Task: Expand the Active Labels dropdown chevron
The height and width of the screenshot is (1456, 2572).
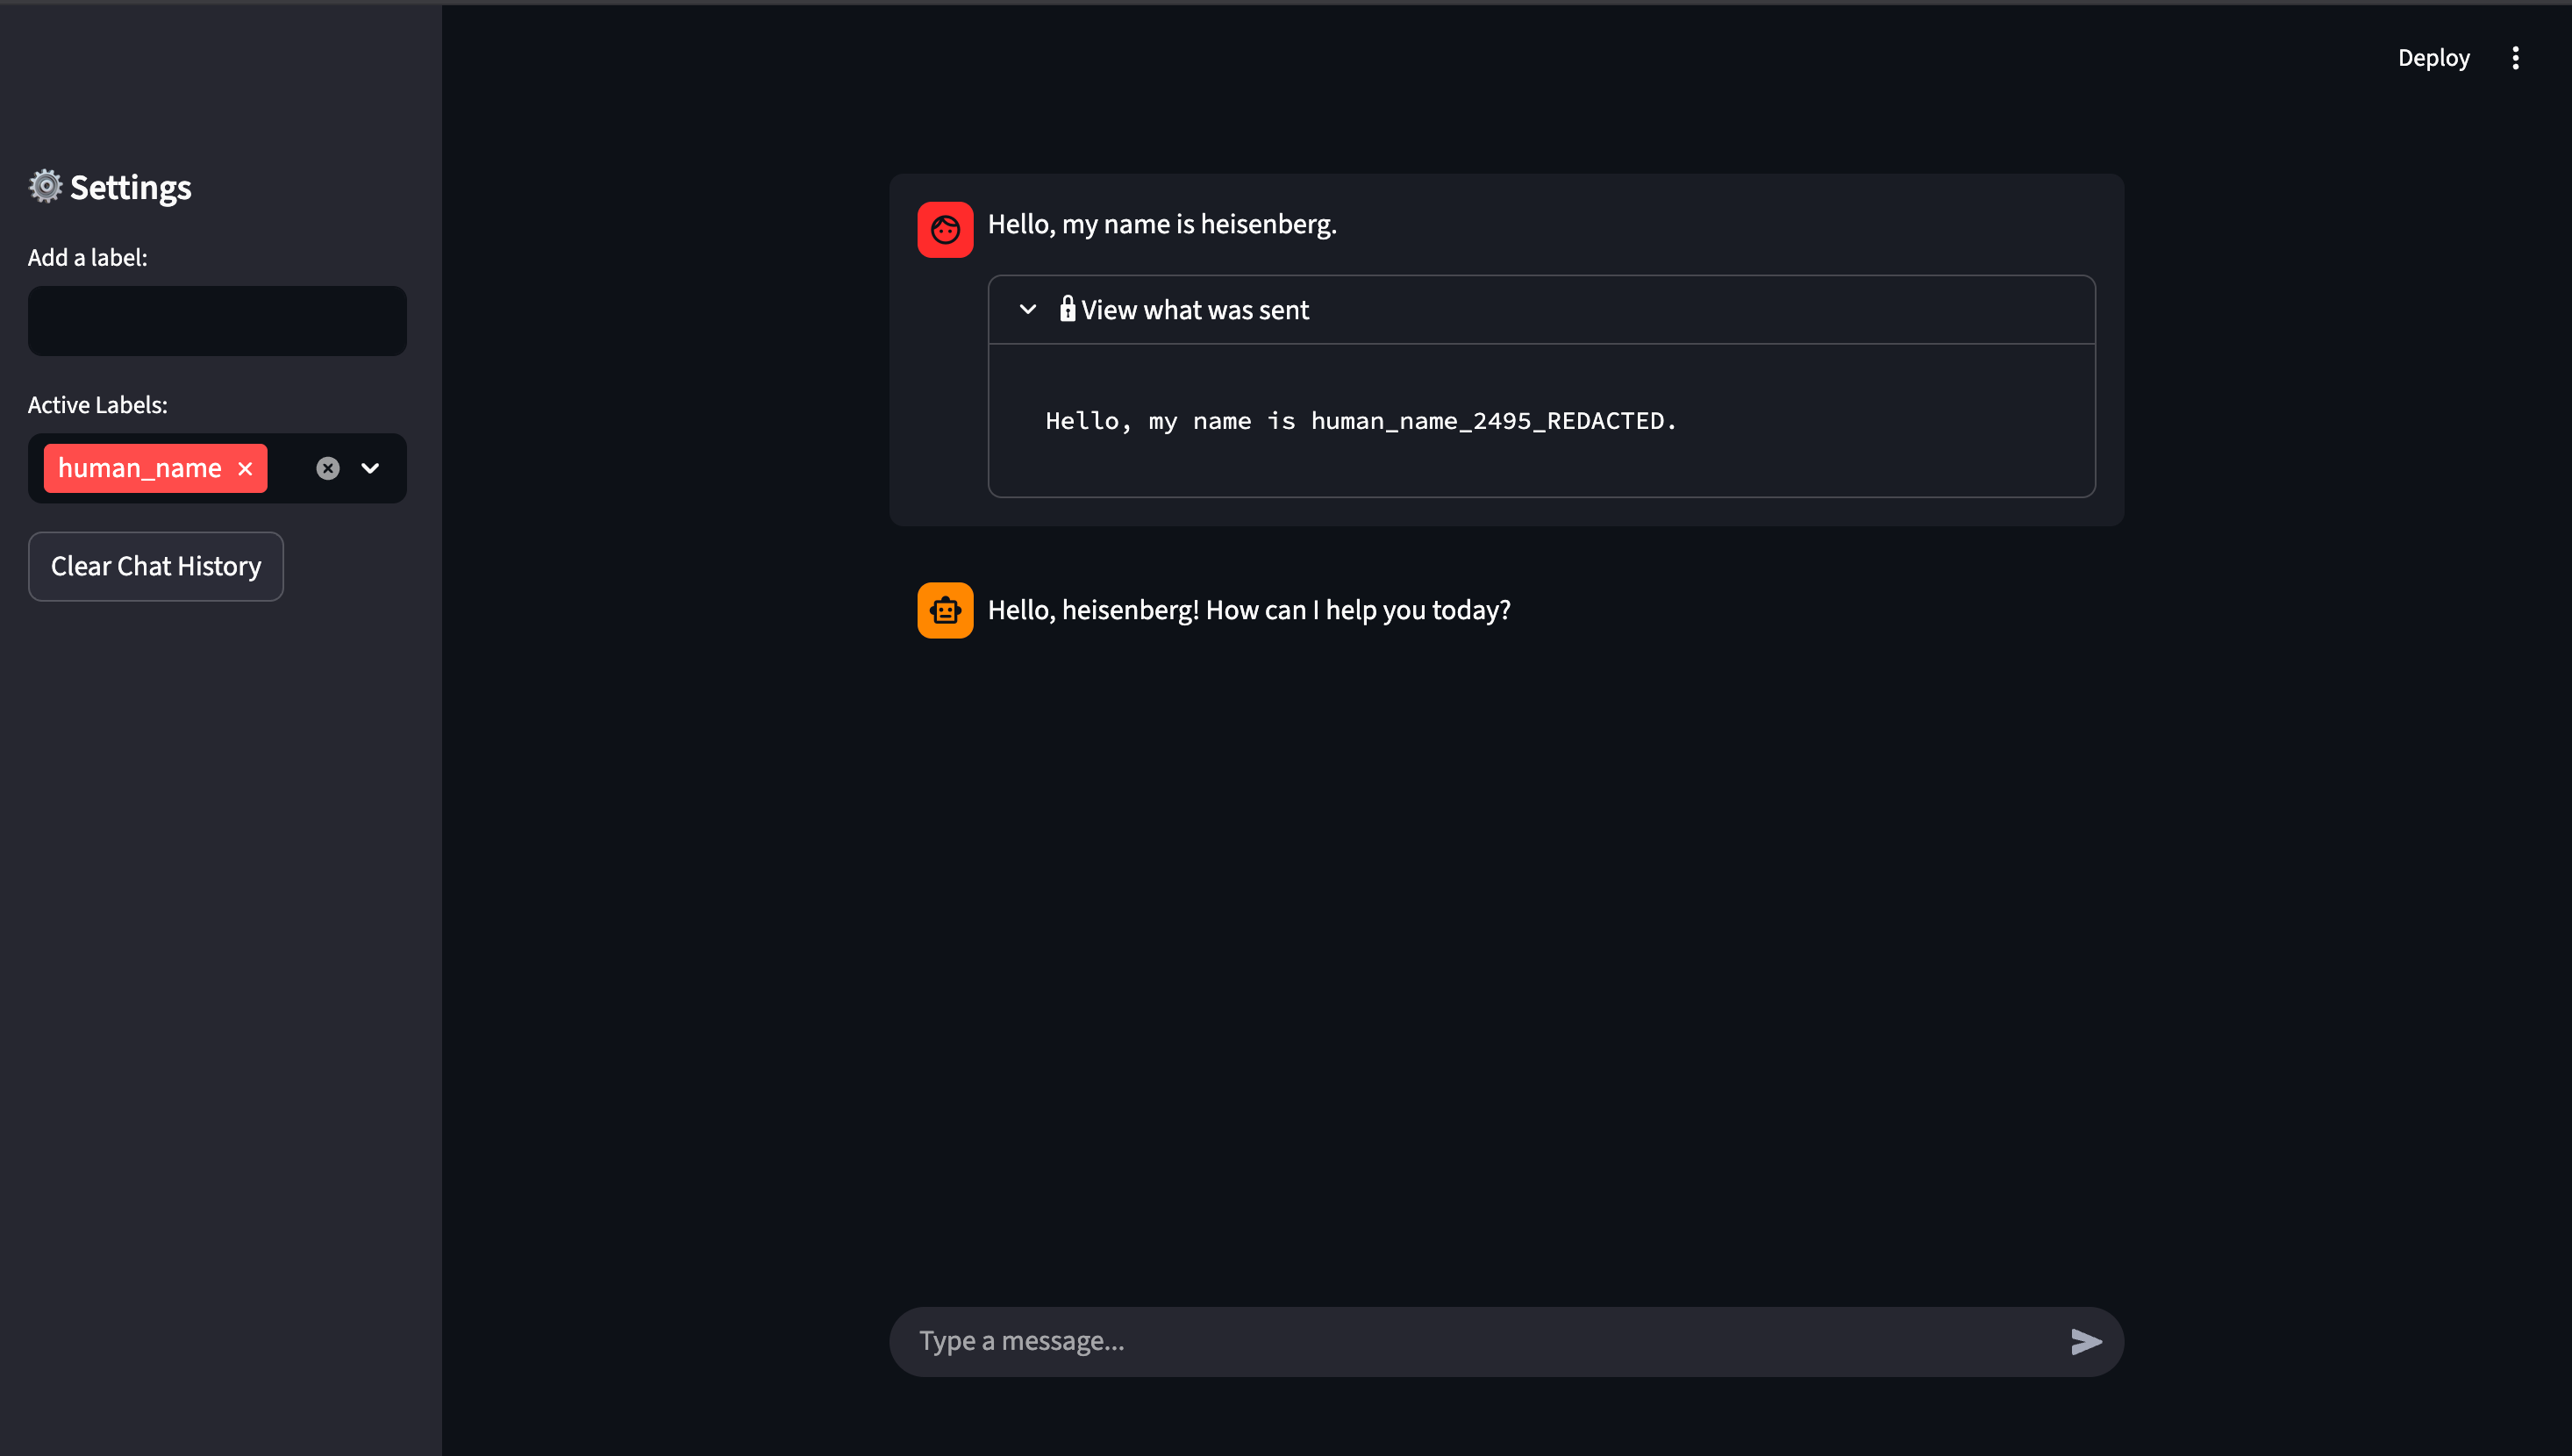Action: [x=369, y=467]
